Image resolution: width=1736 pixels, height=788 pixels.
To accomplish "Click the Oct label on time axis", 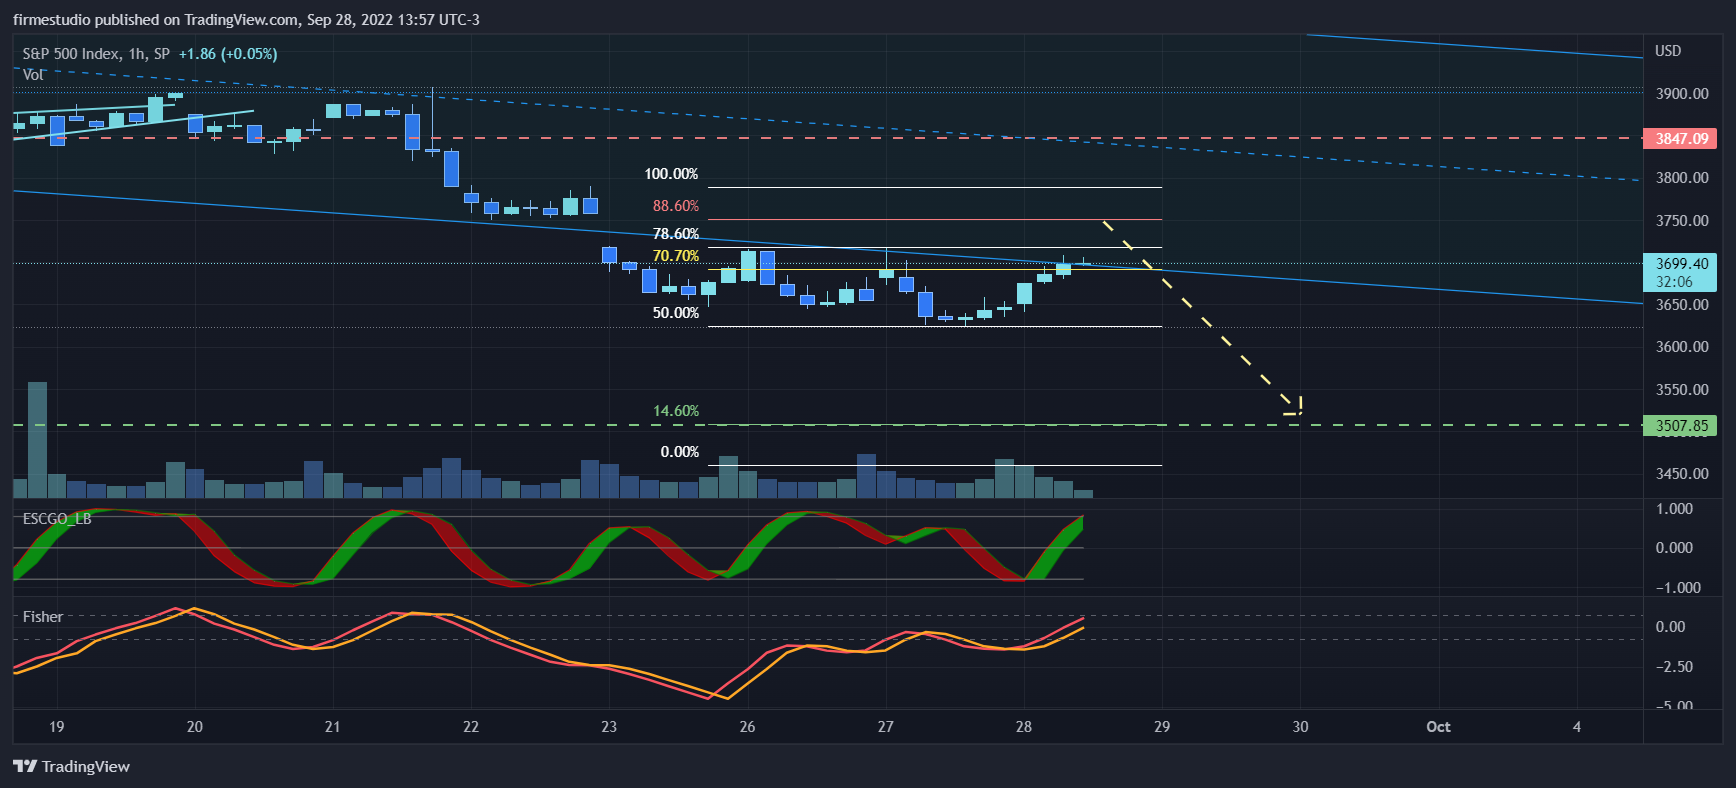I will coord(1438,727).
